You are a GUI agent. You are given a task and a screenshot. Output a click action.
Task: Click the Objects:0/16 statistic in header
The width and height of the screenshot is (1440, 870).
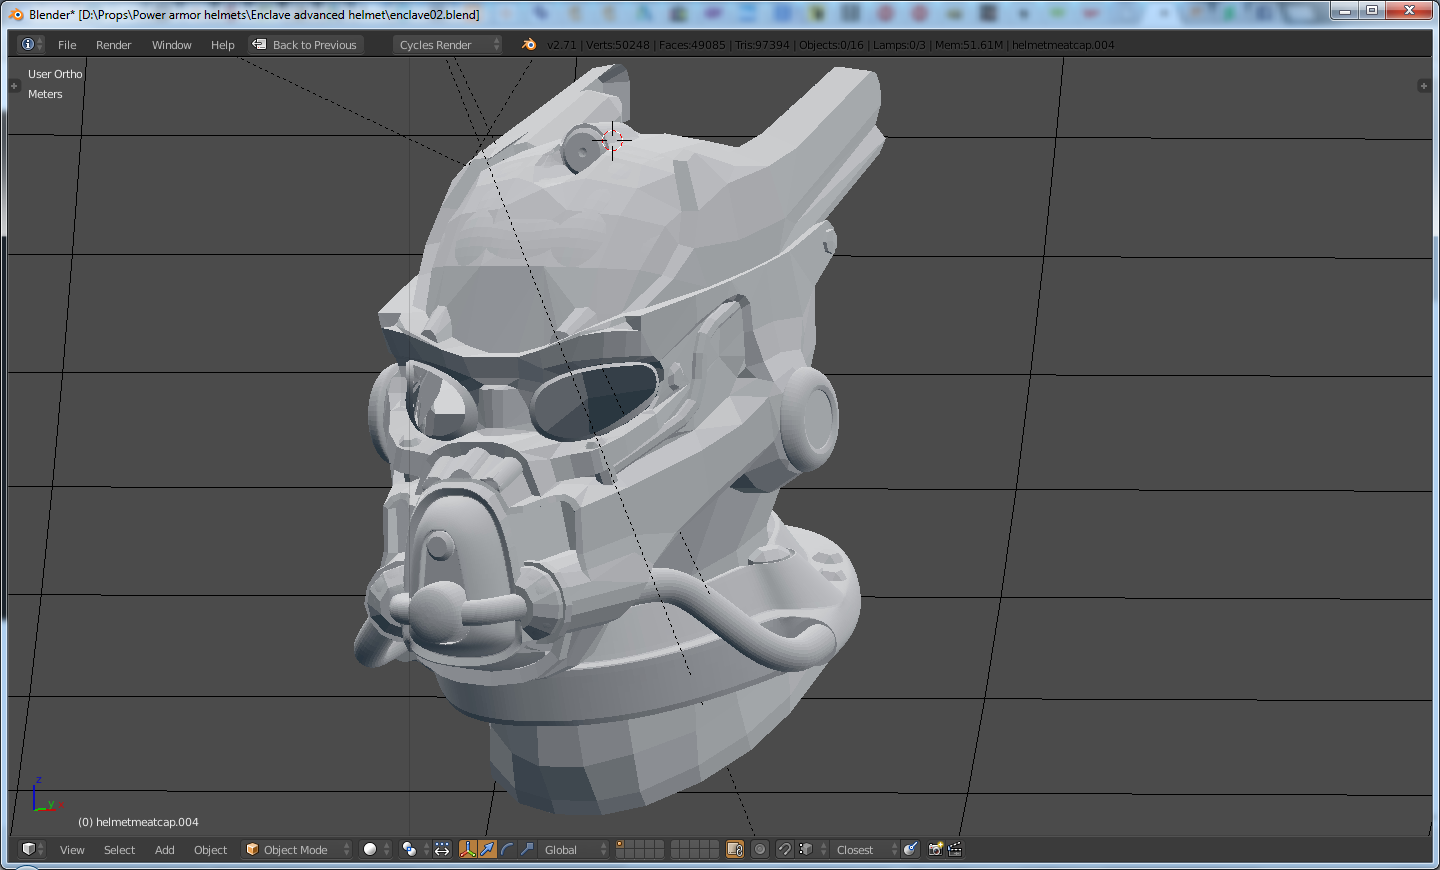[831, 45]
